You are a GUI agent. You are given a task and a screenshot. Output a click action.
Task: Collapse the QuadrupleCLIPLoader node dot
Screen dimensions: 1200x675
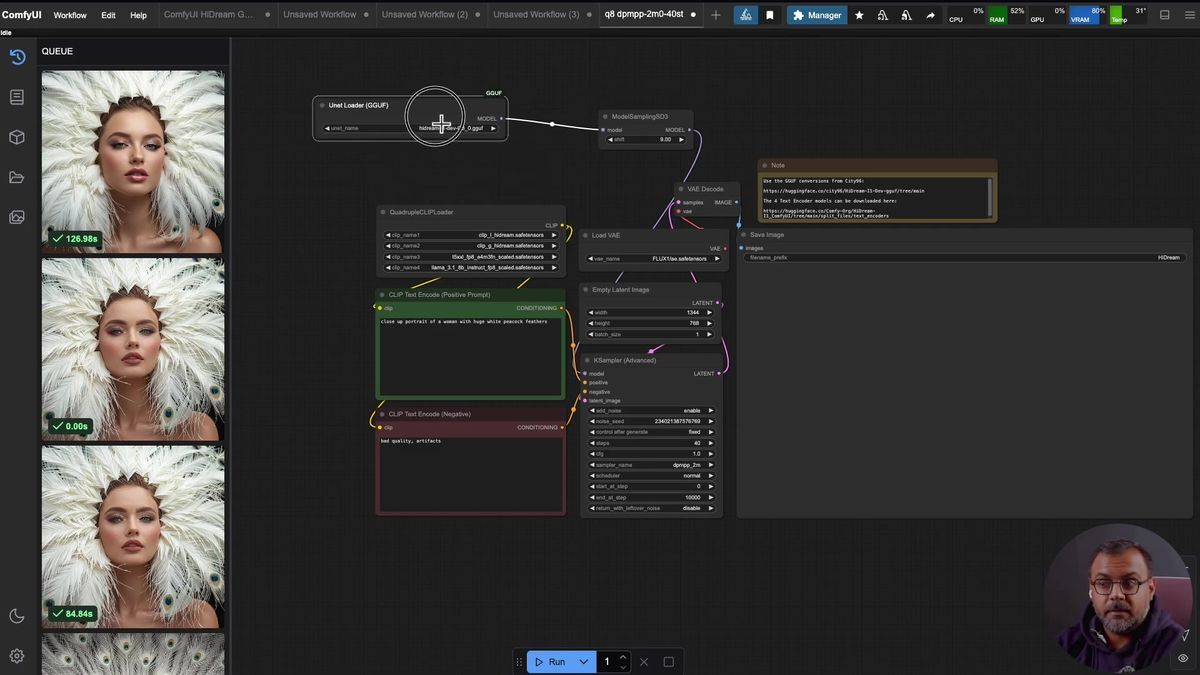(383, 212)
